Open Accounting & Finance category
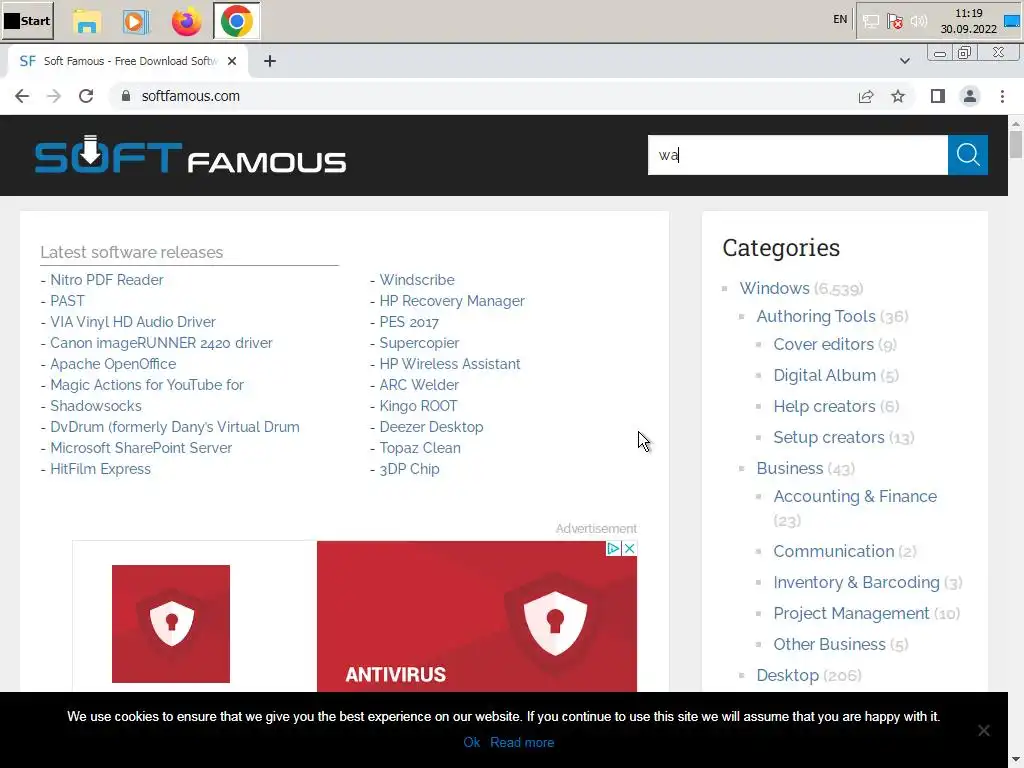 855,496
